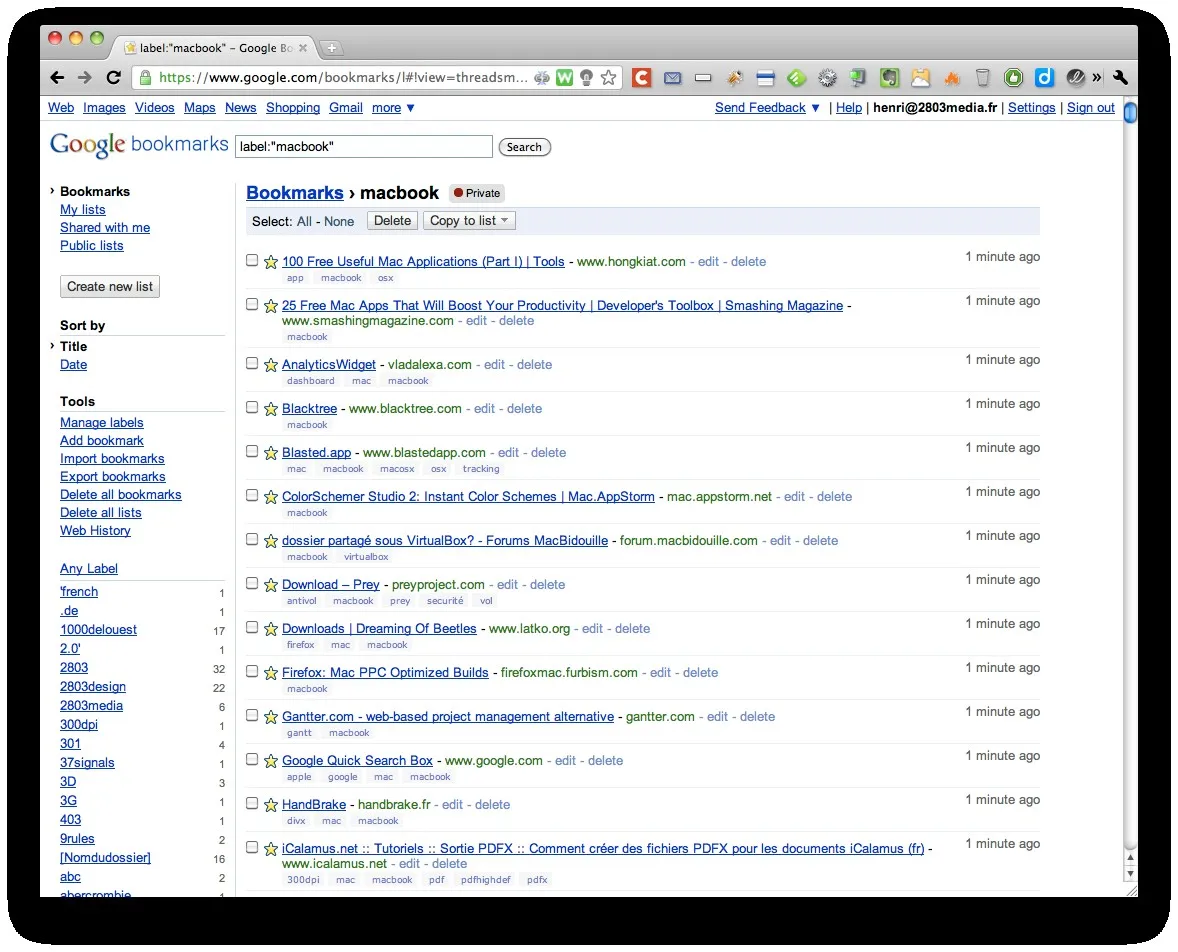Open a new browser tab
The image size is (1178, 952).
pos(331,48)
